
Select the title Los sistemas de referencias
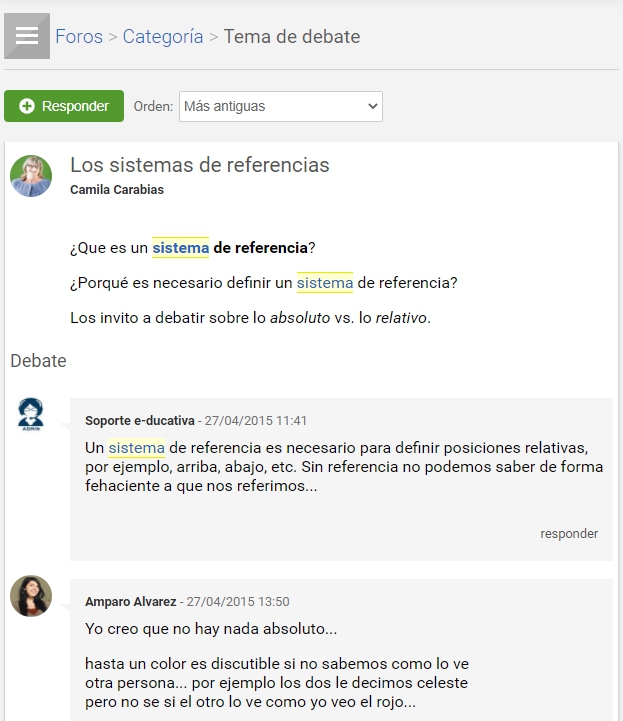tap(200, 165)
